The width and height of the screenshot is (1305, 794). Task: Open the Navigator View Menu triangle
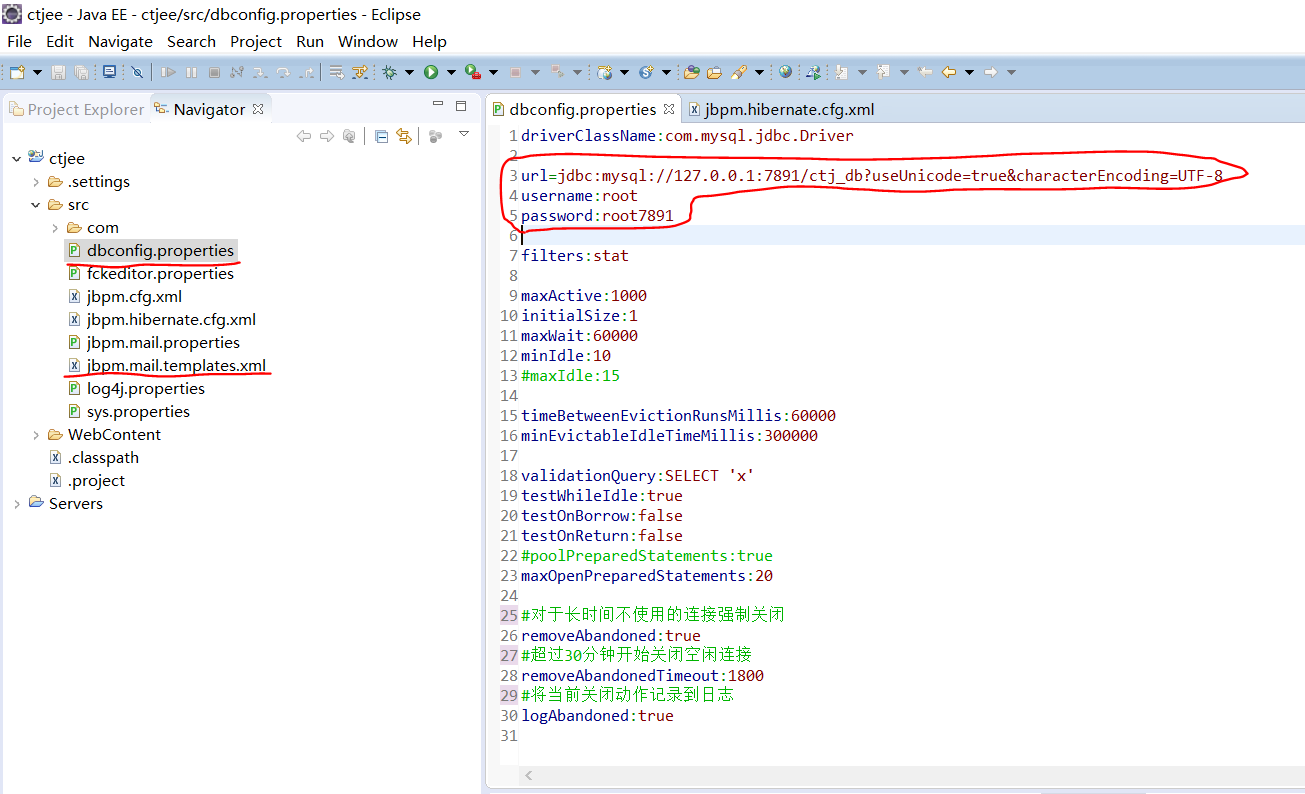(x=464, y=133)
